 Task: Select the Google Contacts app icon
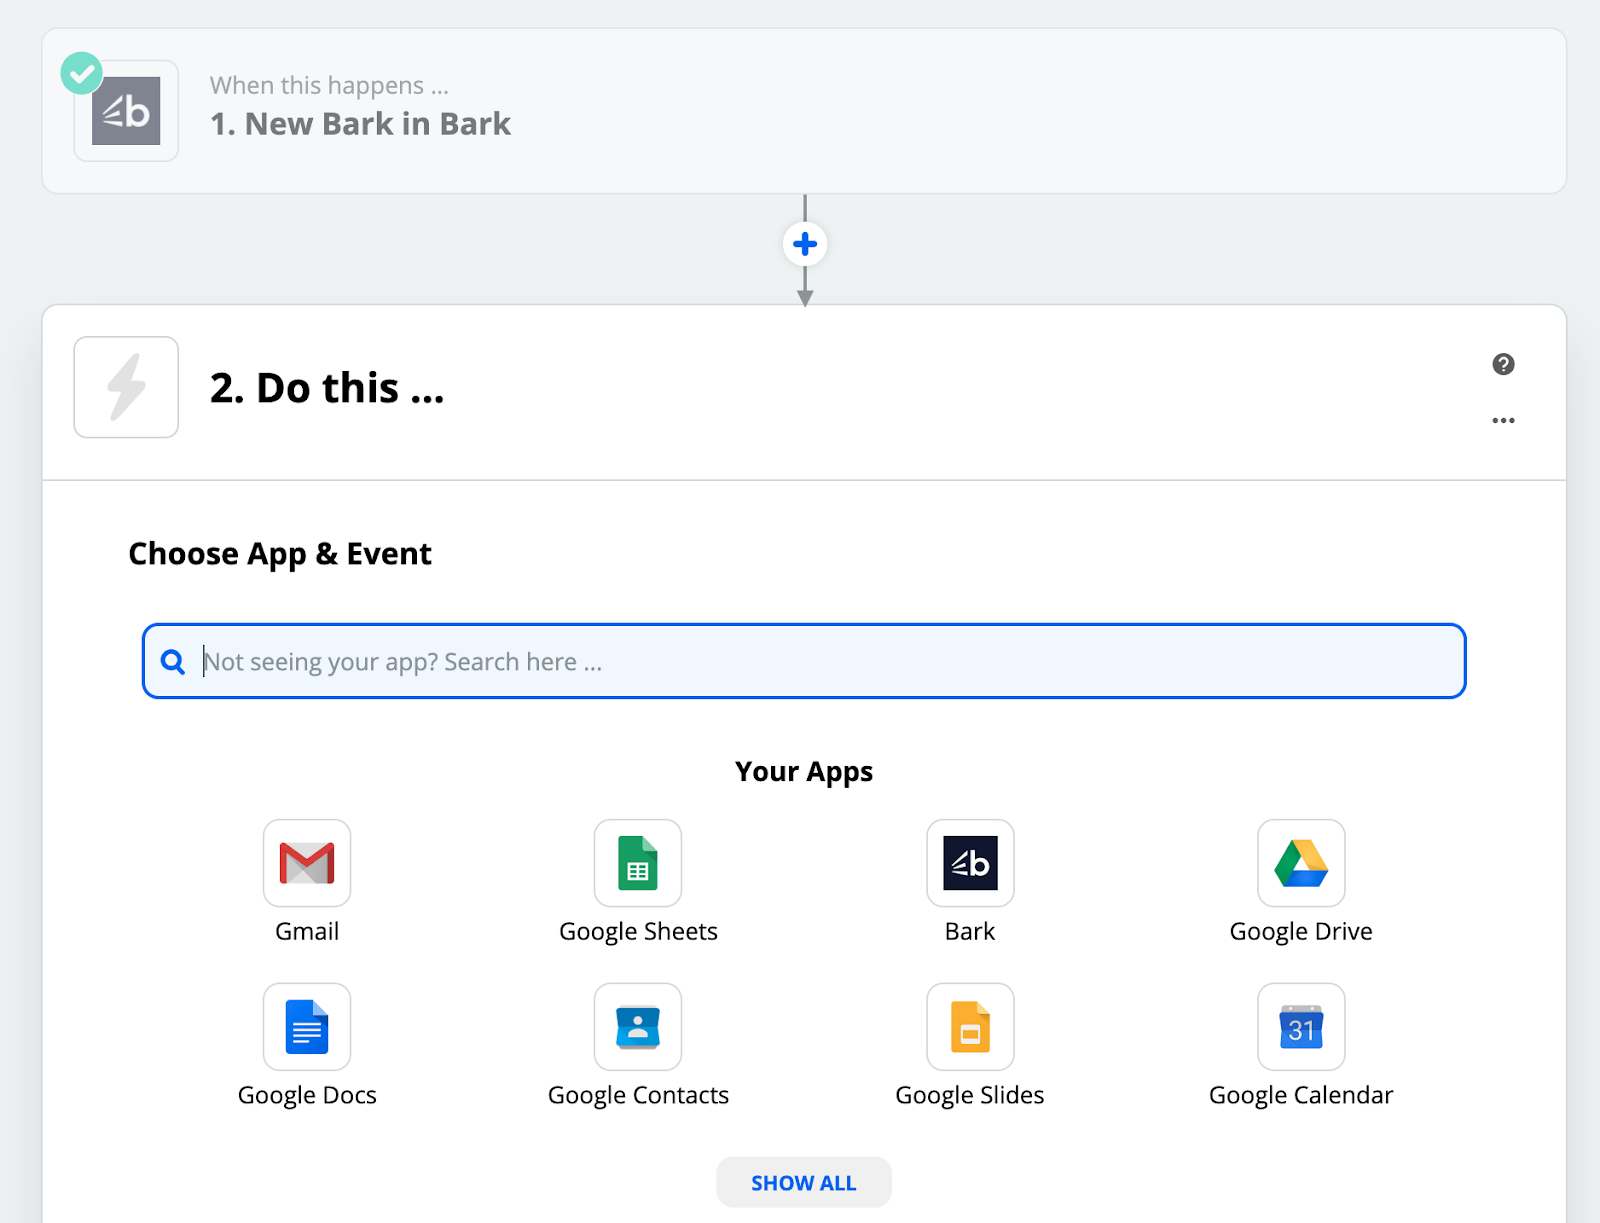click(x=638, y=1027)
